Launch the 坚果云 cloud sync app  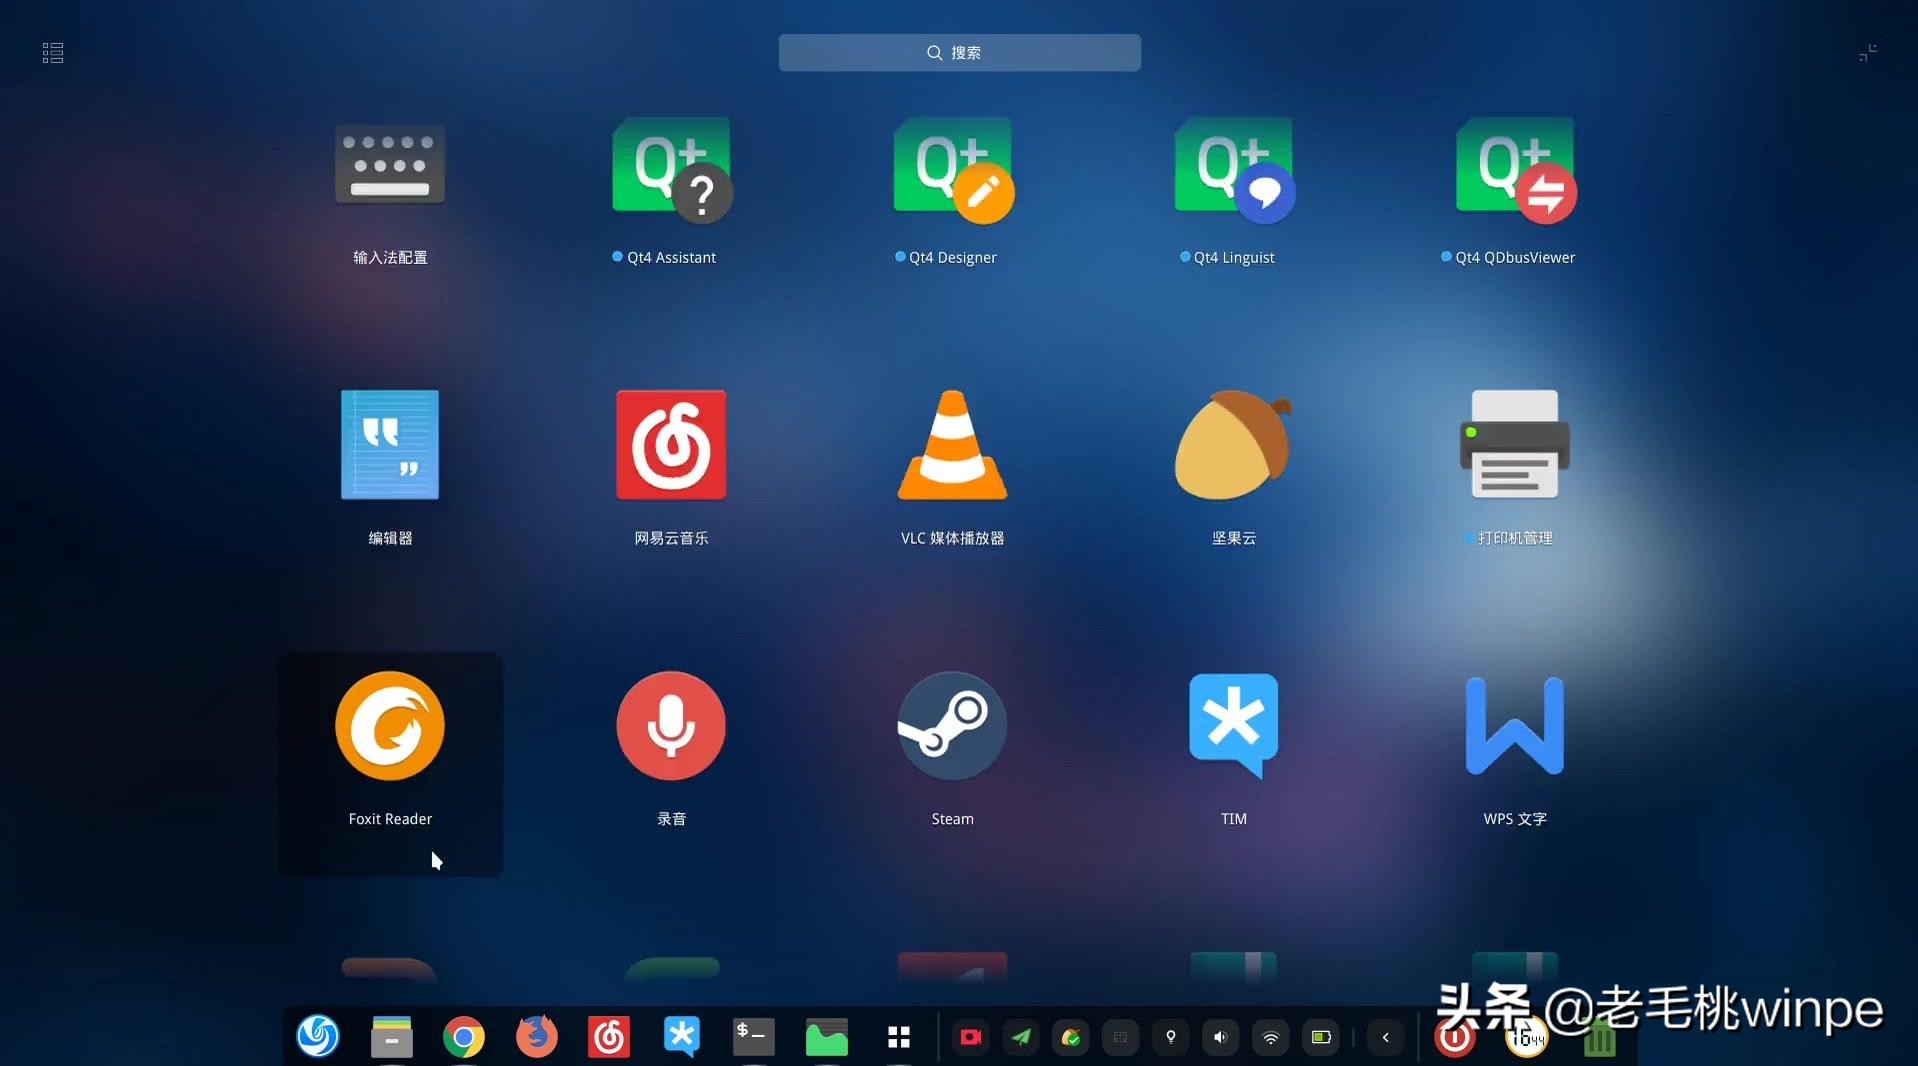(1232, 445)
